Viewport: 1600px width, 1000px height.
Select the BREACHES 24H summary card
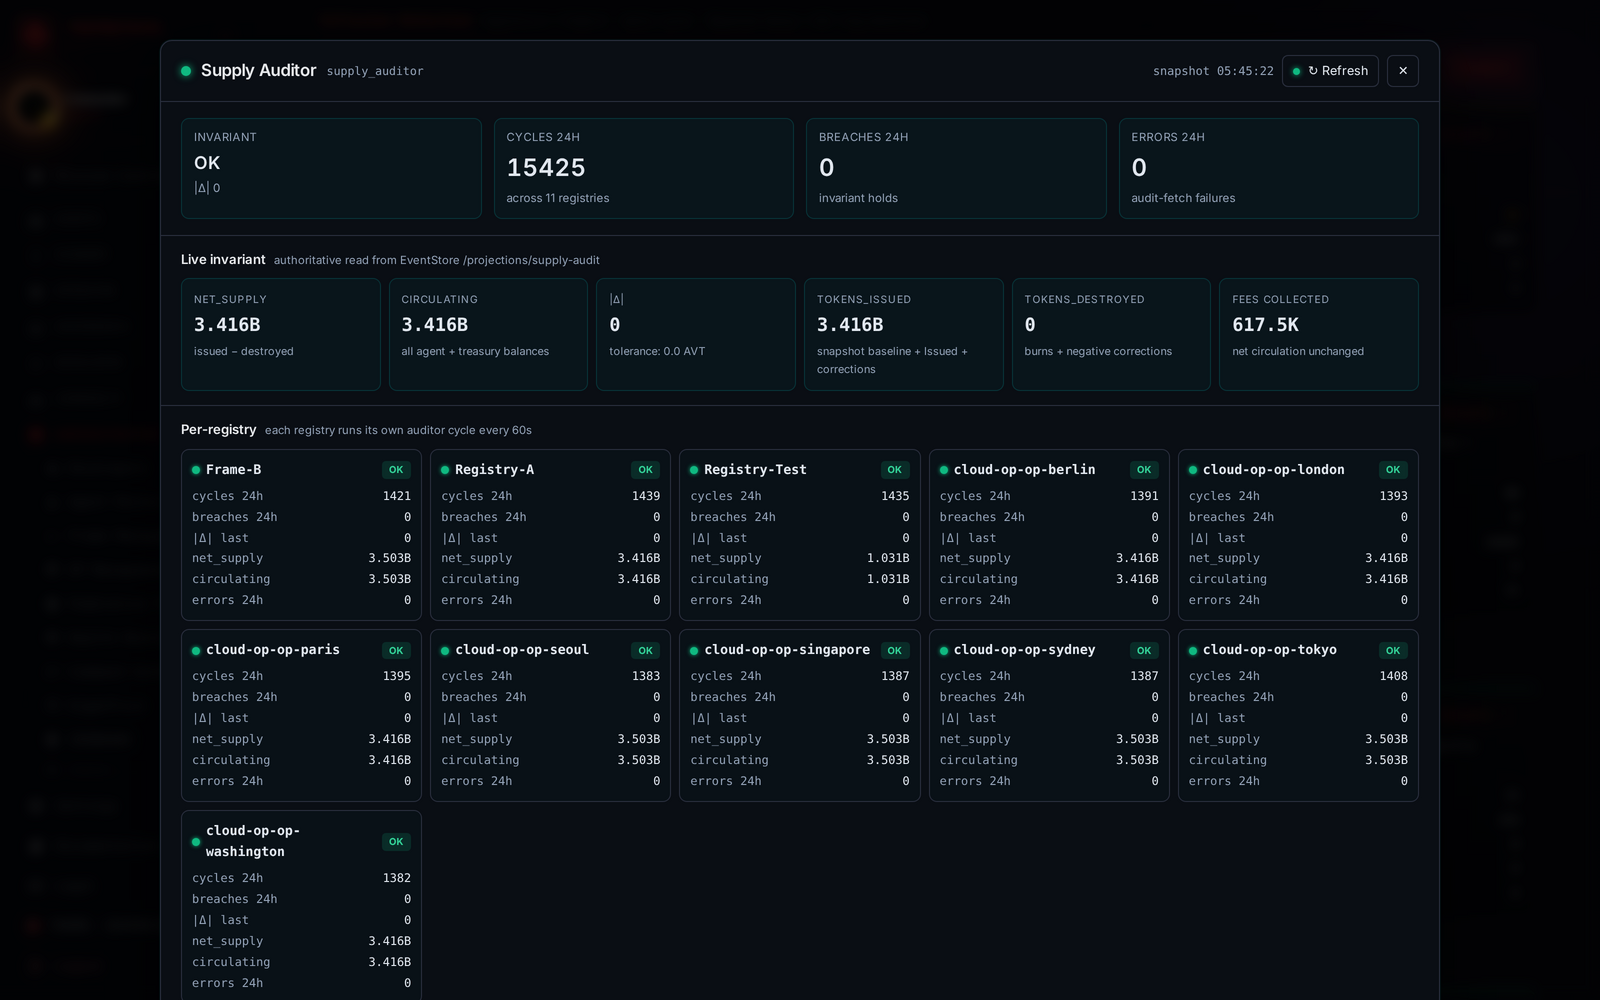pos(956,168)
